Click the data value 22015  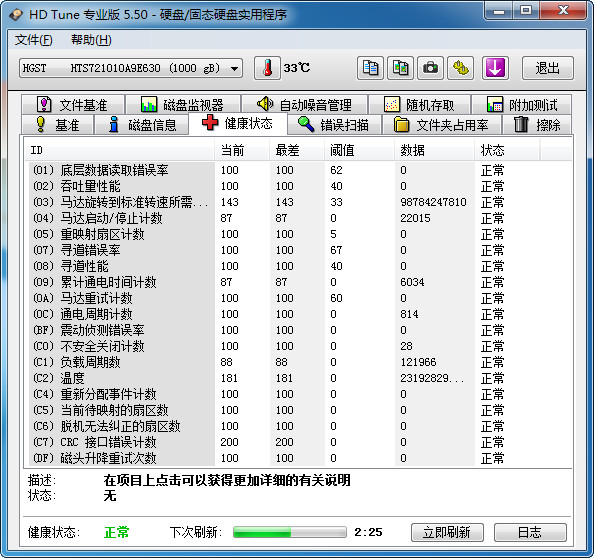coord(415,218)
